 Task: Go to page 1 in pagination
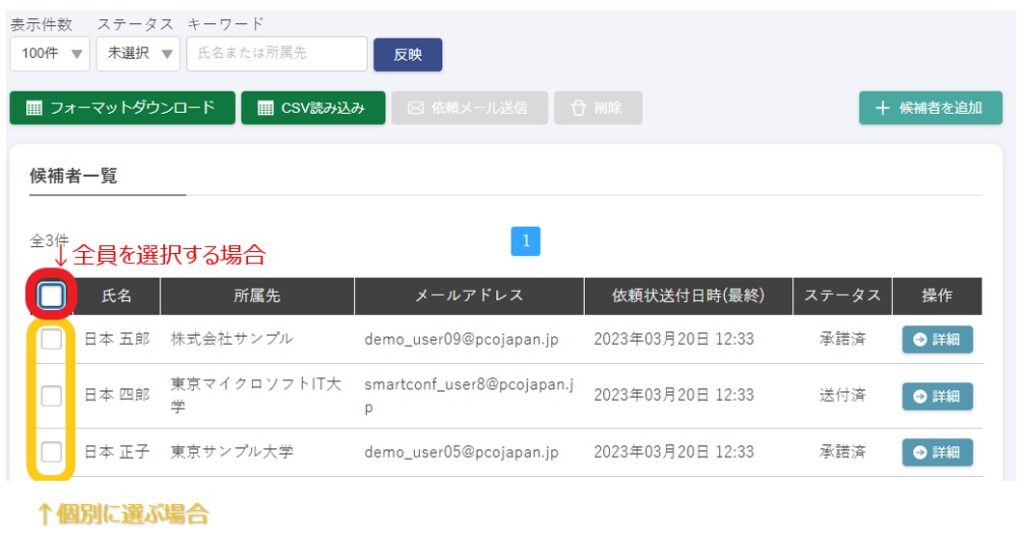526,241
